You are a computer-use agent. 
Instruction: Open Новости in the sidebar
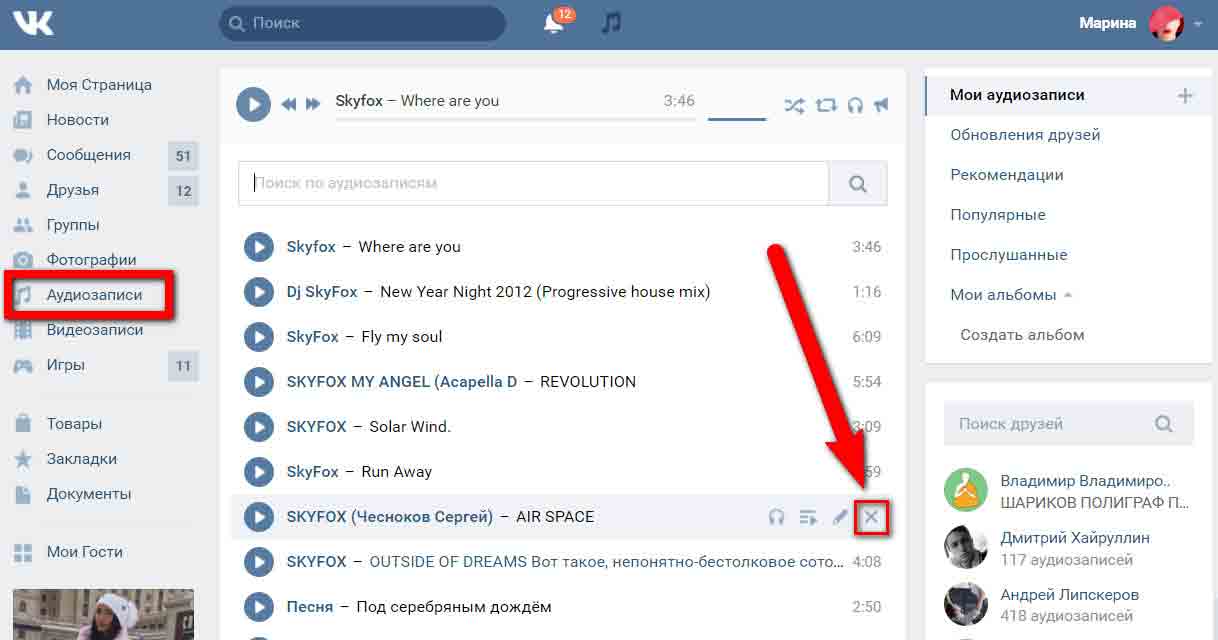78,120
